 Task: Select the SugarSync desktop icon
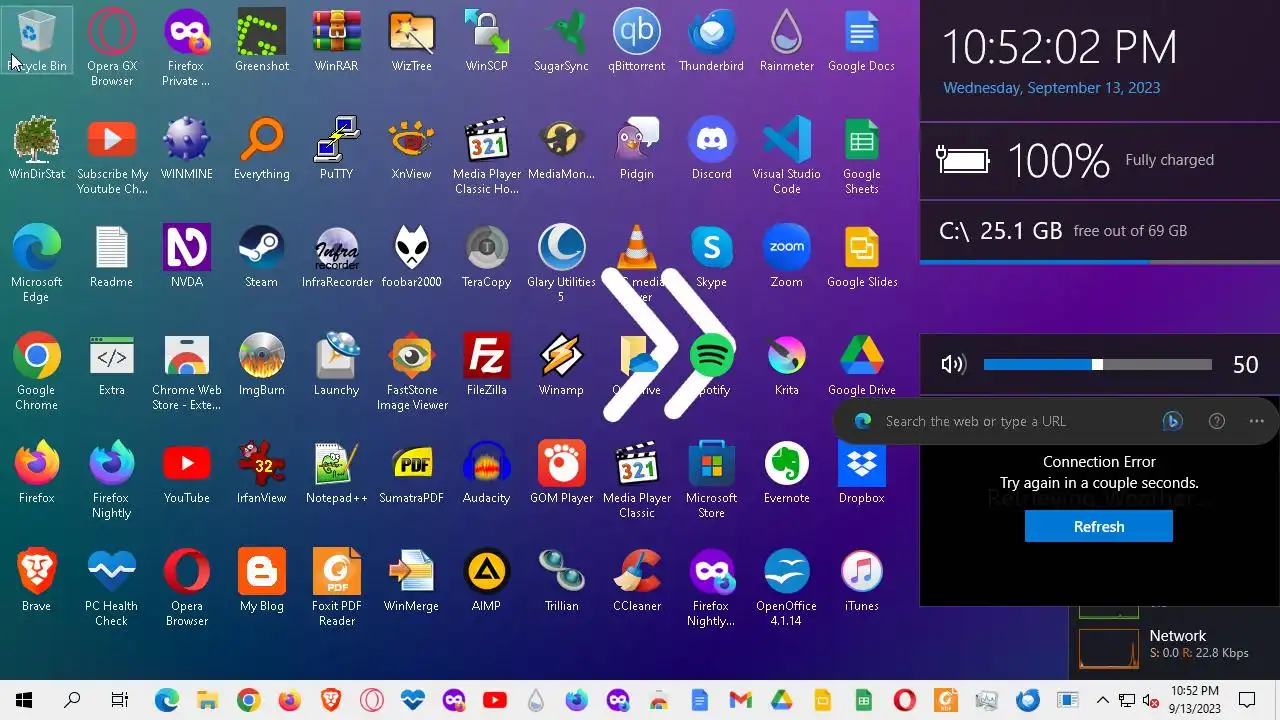(562, 41)
